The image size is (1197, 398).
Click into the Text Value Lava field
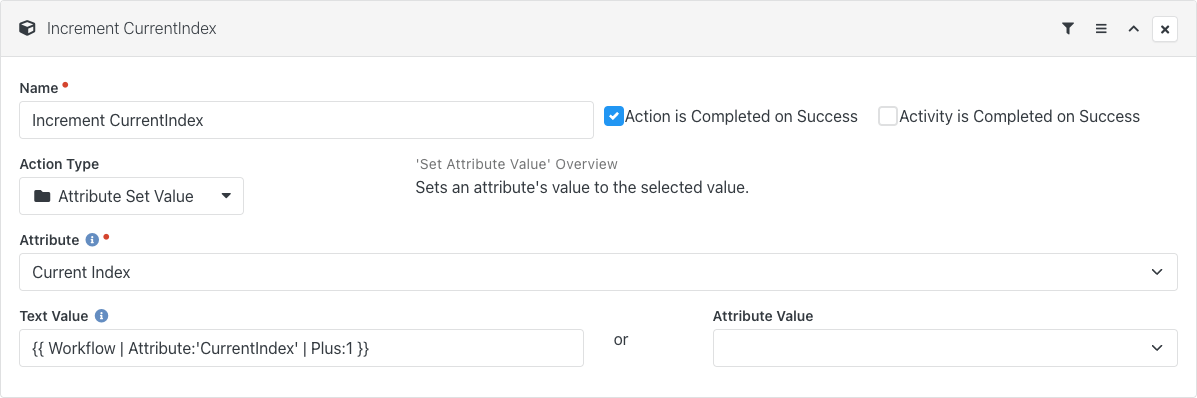pos(302,348)
